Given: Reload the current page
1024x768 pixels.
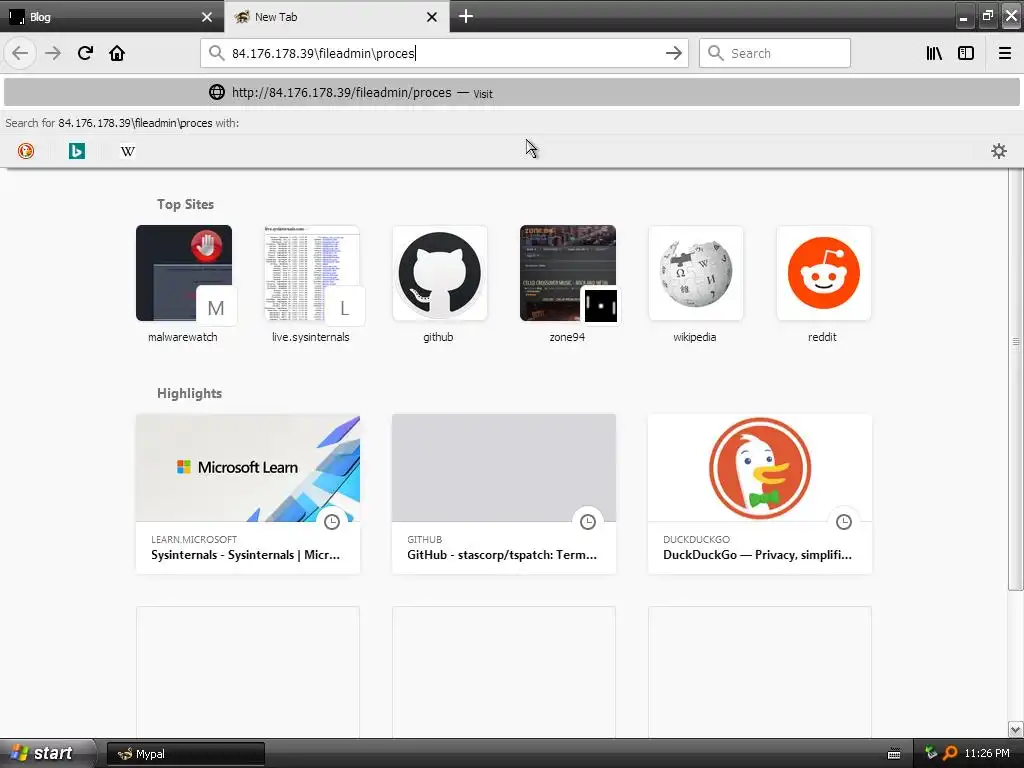Looking at the screenshot, I should click(86, 54).
